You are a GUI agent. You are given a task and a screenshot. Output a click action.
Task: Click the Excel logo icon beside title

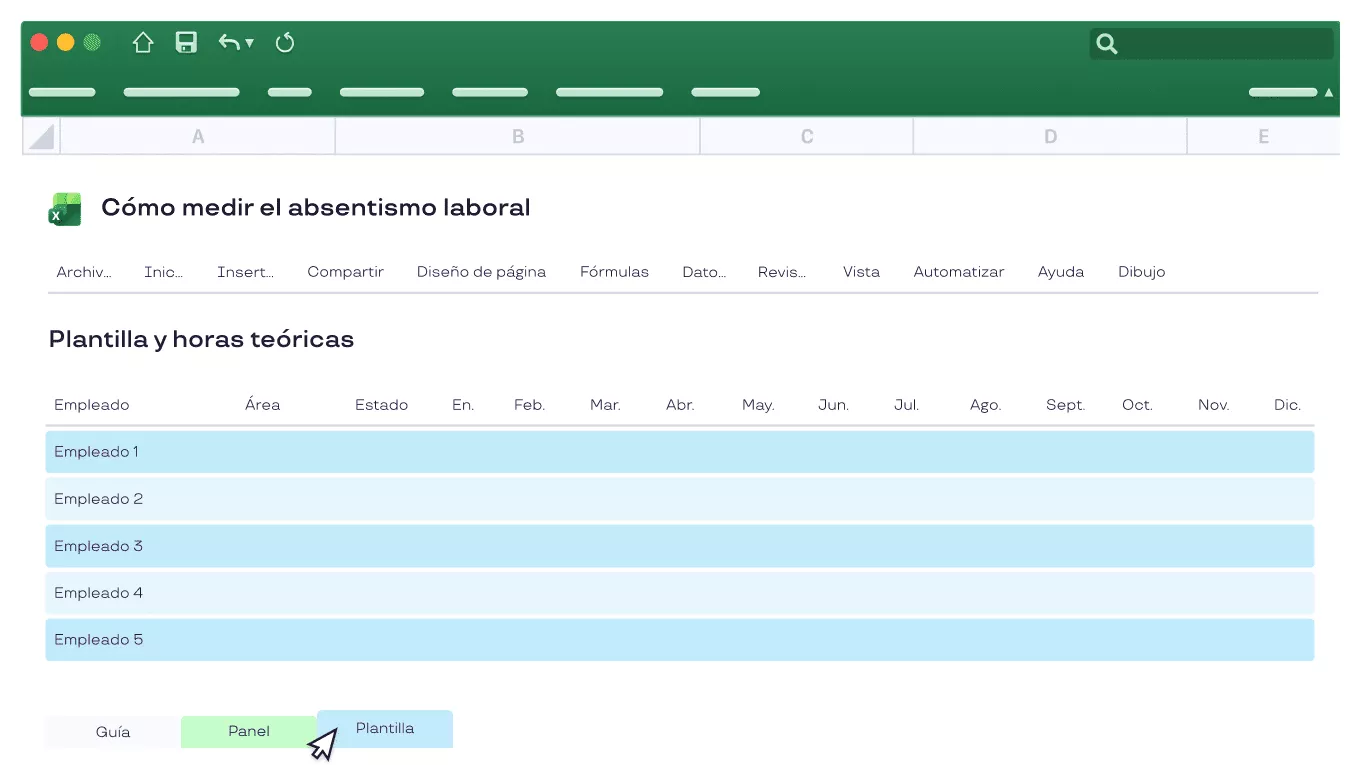pyautogui.click(x=65, y=209)
